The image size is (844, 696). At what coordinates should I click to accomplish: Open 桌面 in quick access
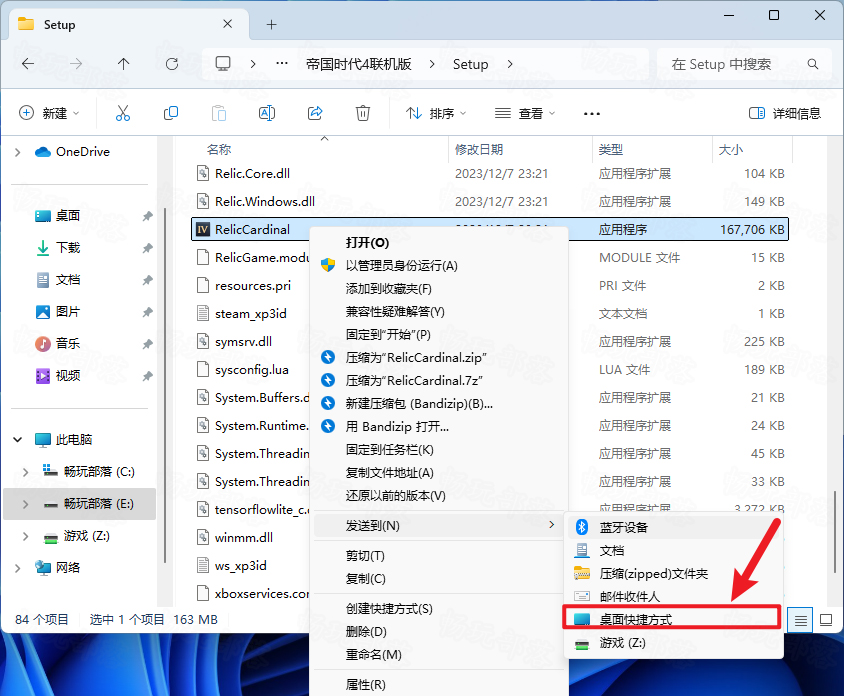point(68,216)
